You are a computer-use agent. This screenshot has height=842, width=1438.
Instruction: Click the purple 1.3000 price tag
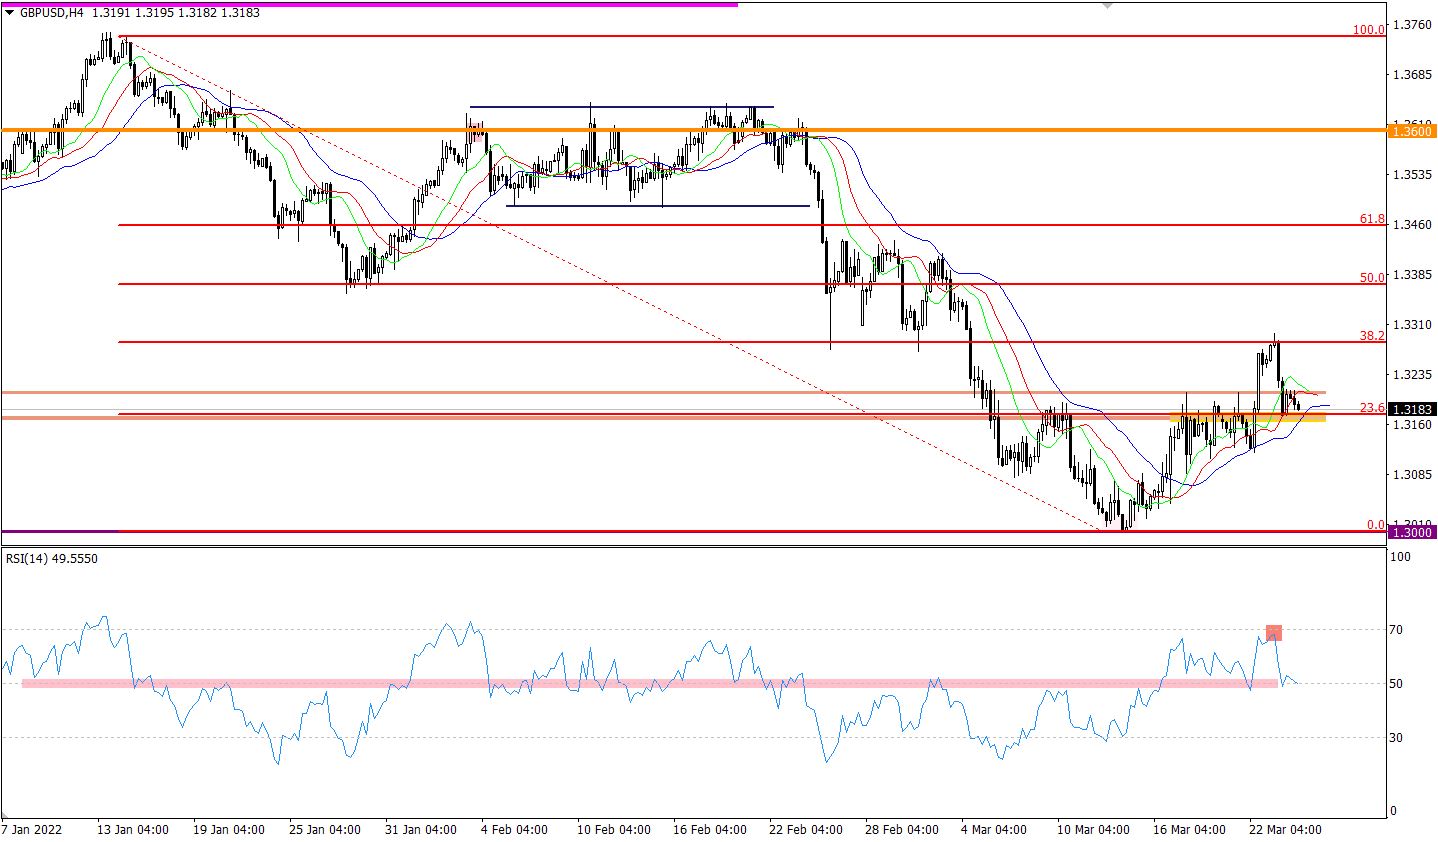point(1412,533)
